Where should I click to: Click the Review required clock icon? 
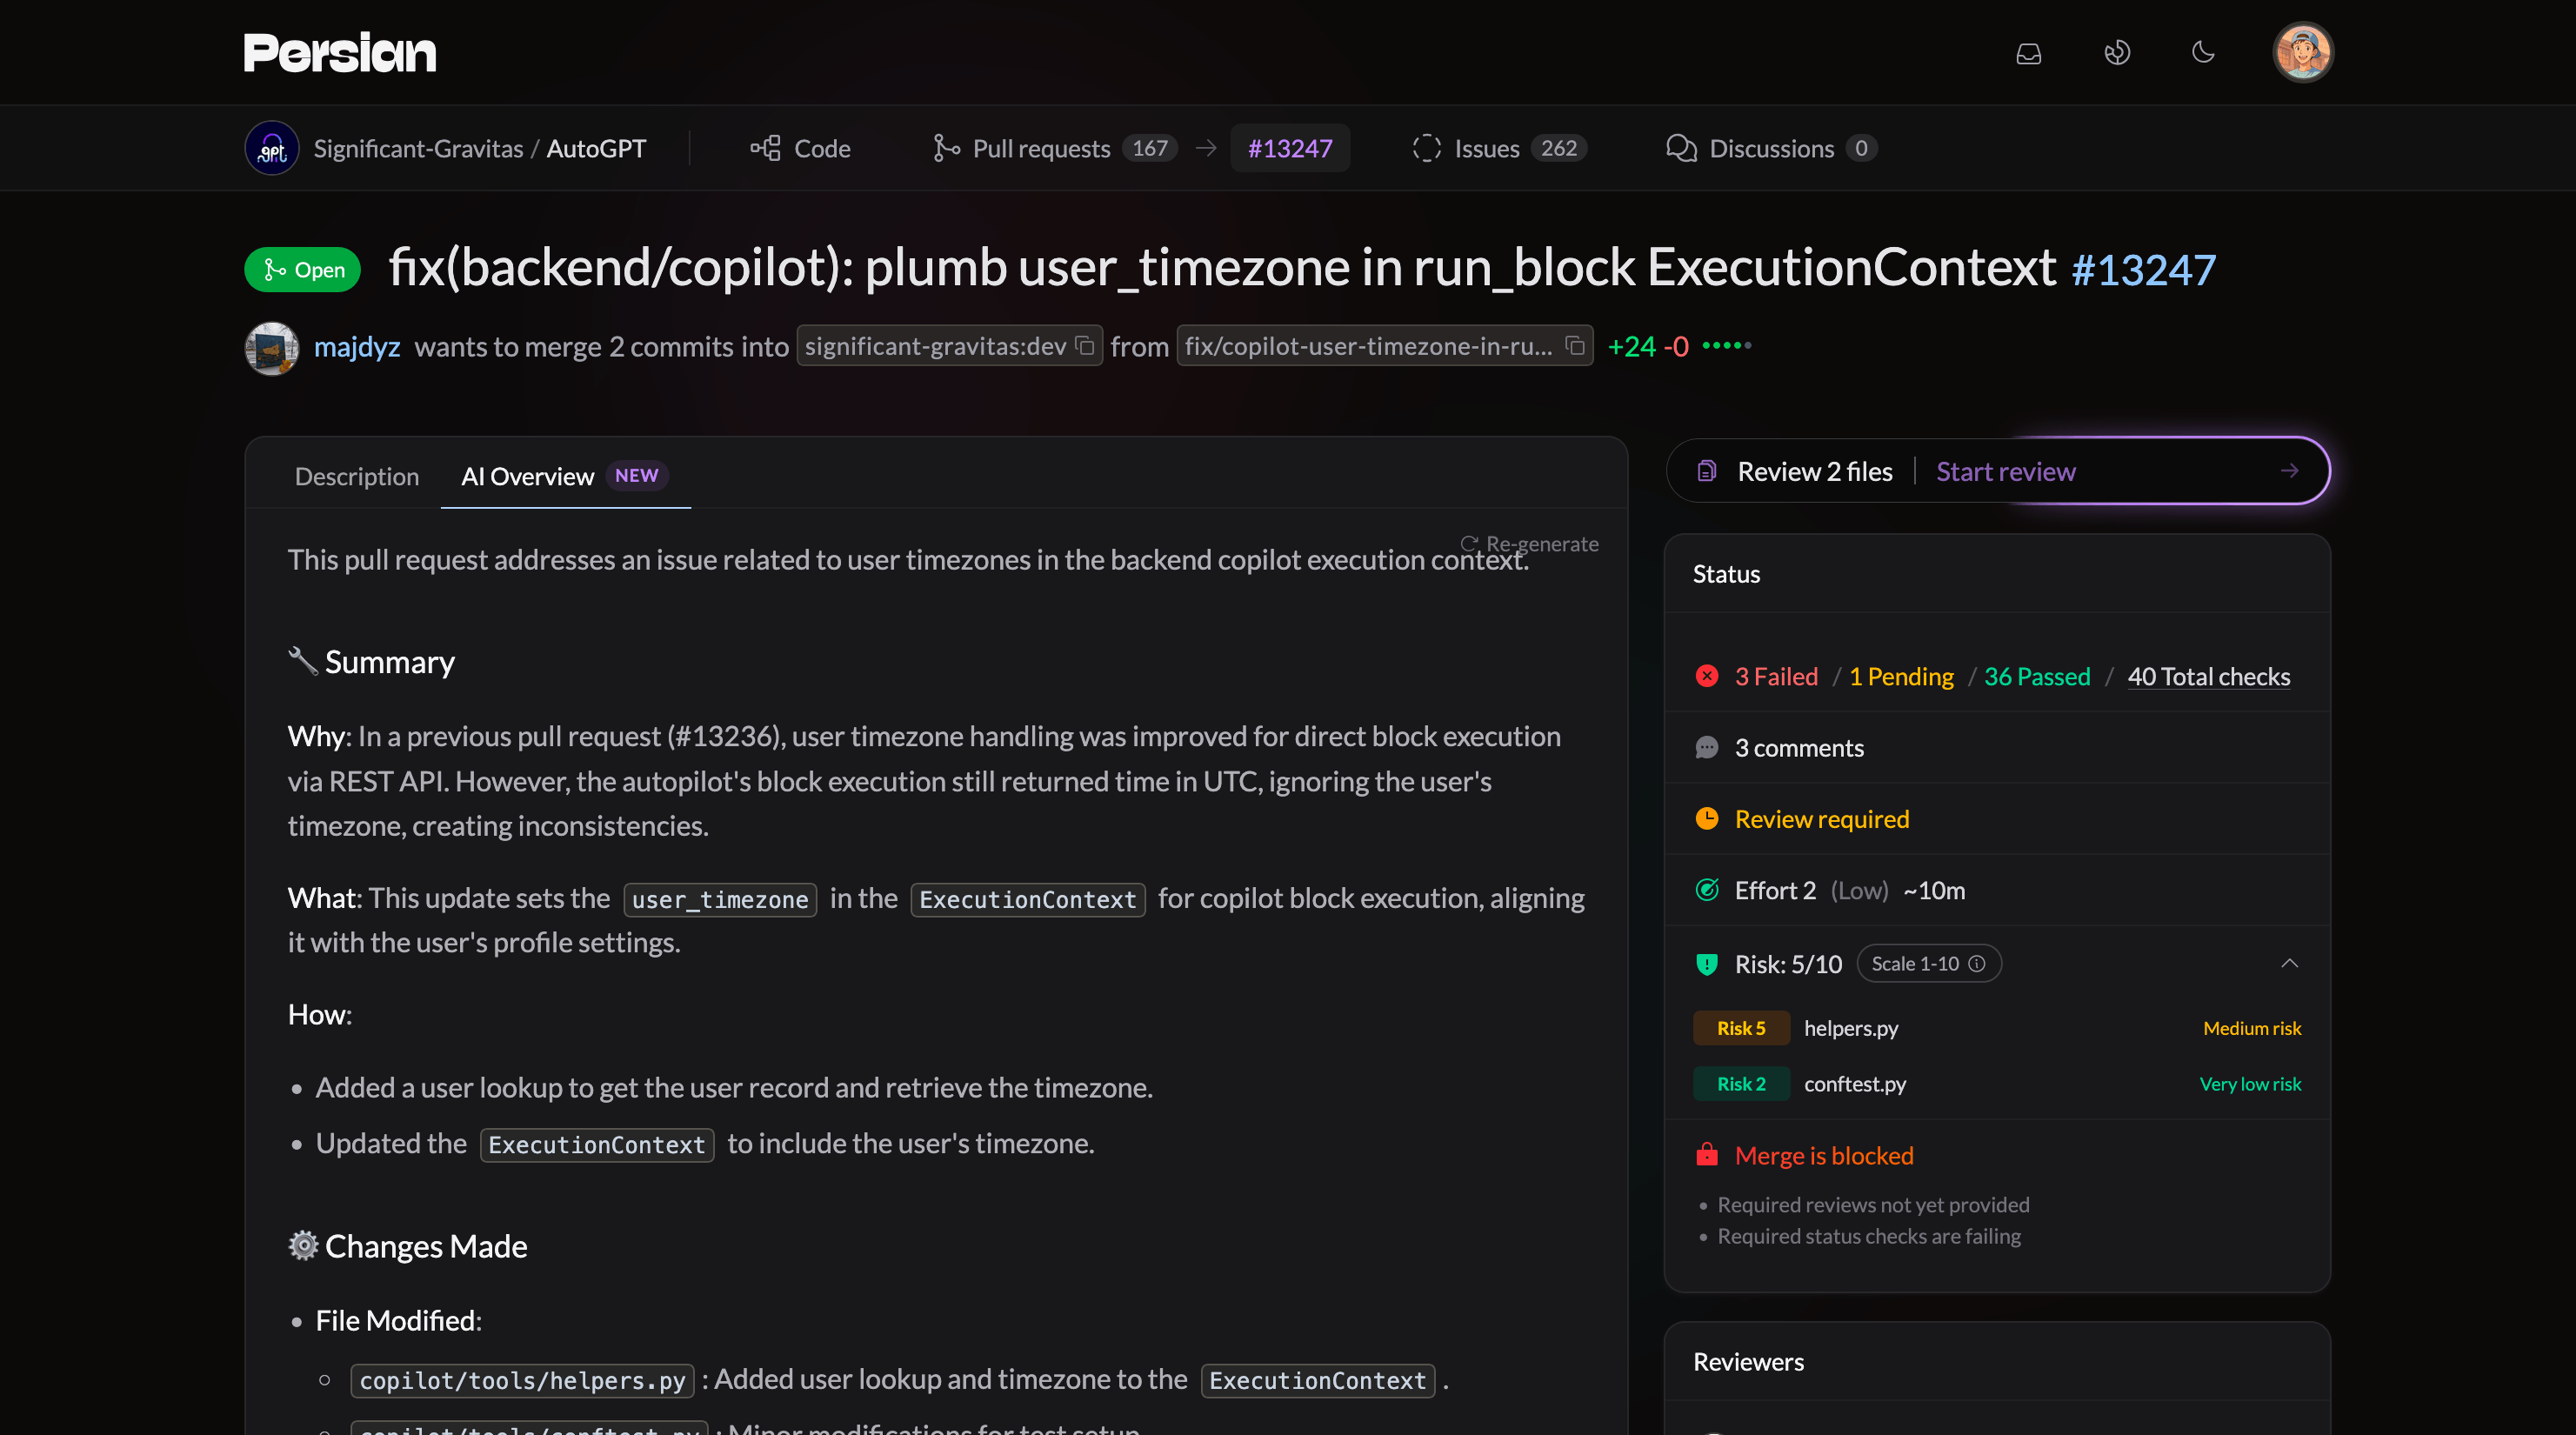coord(1707,819)
